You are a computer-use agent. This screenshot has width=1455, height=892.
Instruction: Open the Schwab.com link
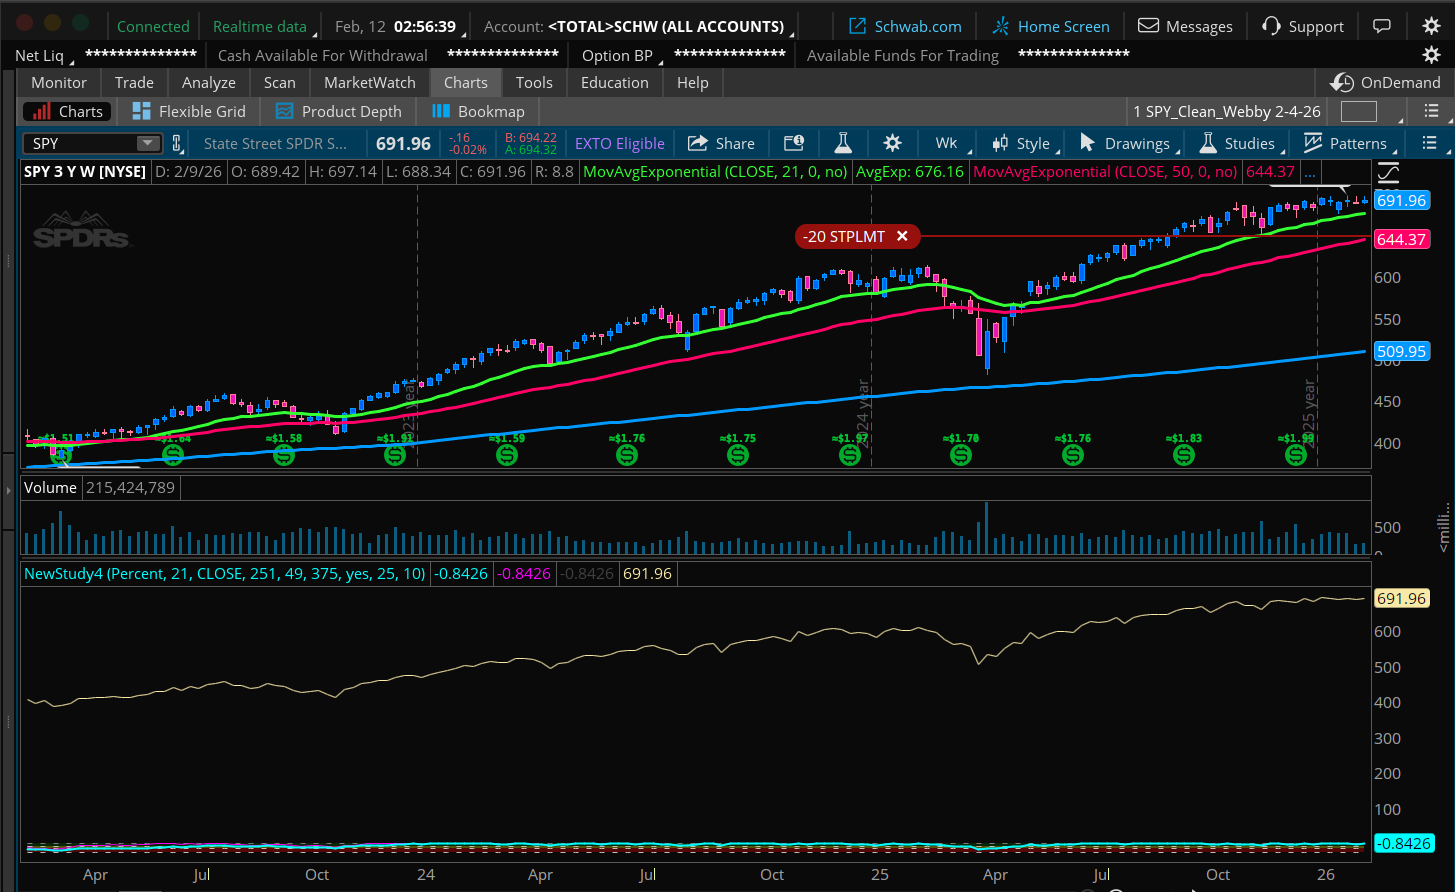tap(906, 26)
